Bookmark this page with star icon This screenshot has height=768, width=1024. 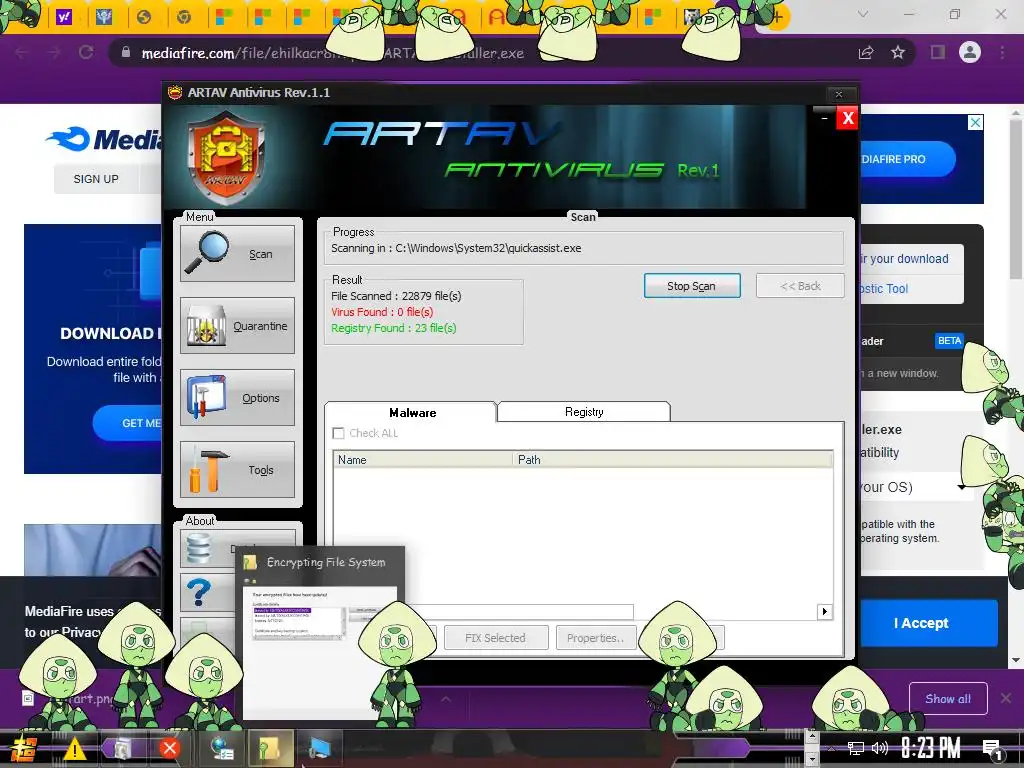(x=898, y=52)
